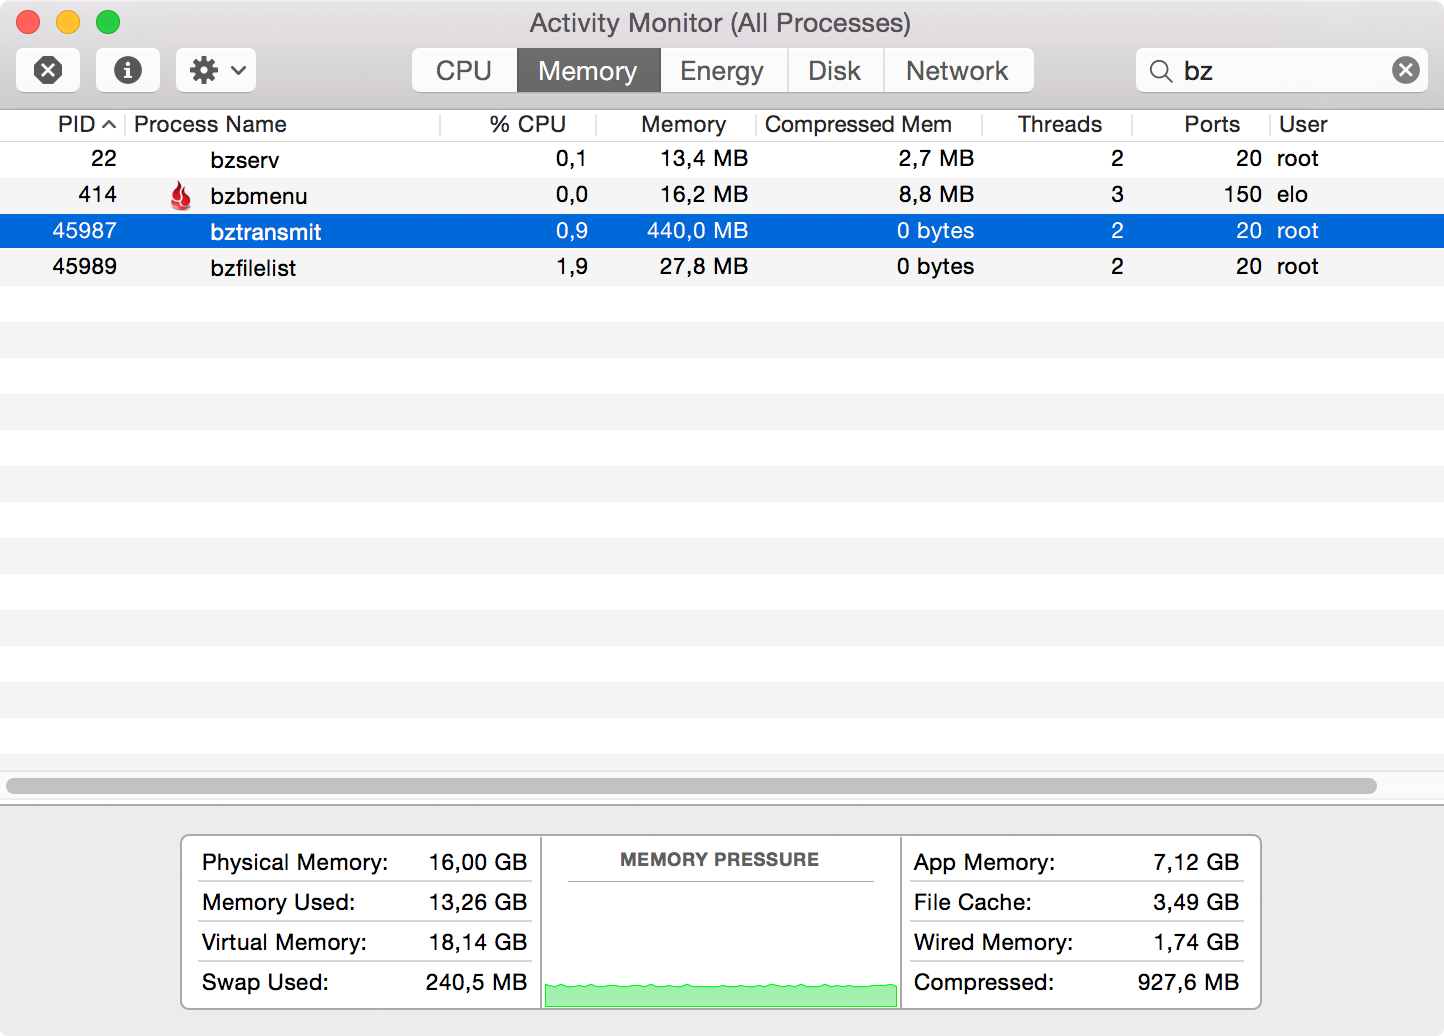Click the red flame bzbmenu icon
The image size is (1444, 1036).
coord(181,196)
